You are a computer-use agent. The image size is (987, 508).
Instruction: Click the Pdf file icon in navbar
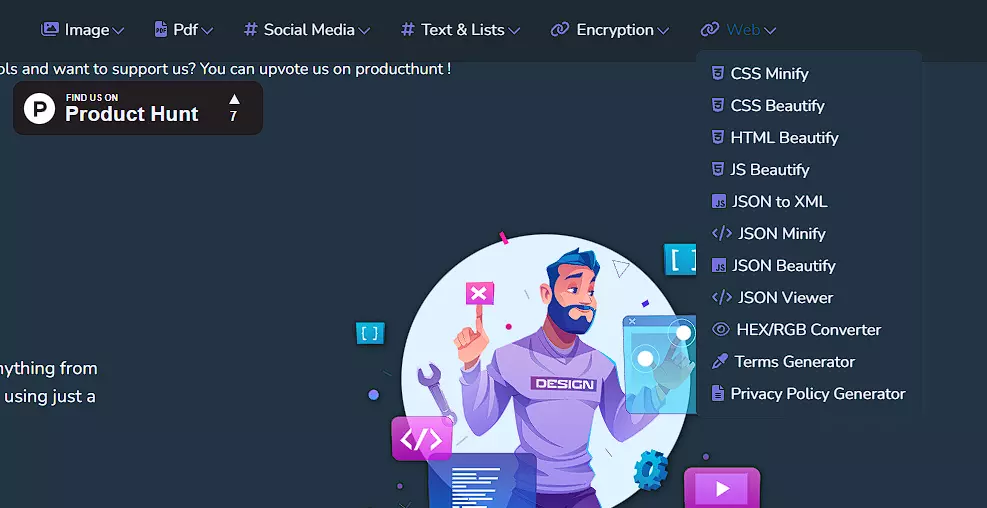pos(161,29)
